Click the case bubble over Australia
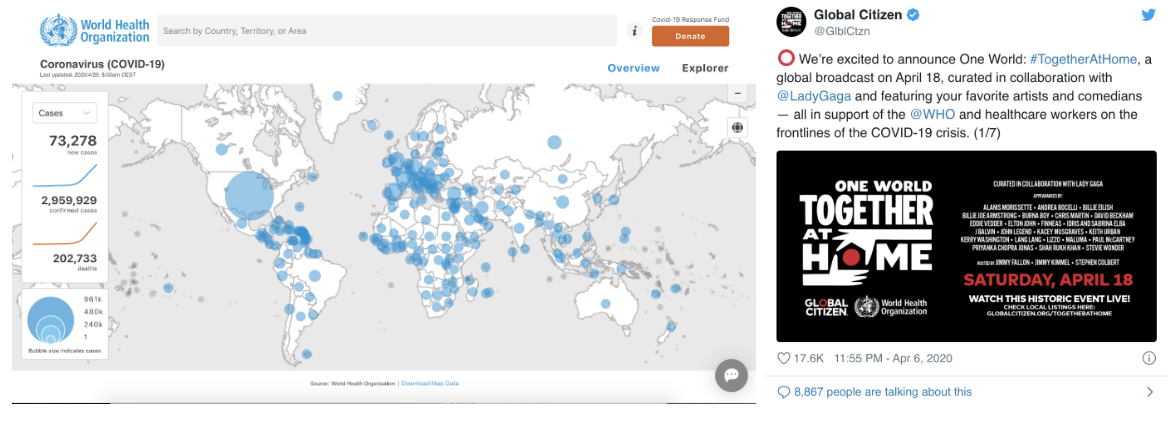This screenshot has height=424, width=1168. [606, 304]
